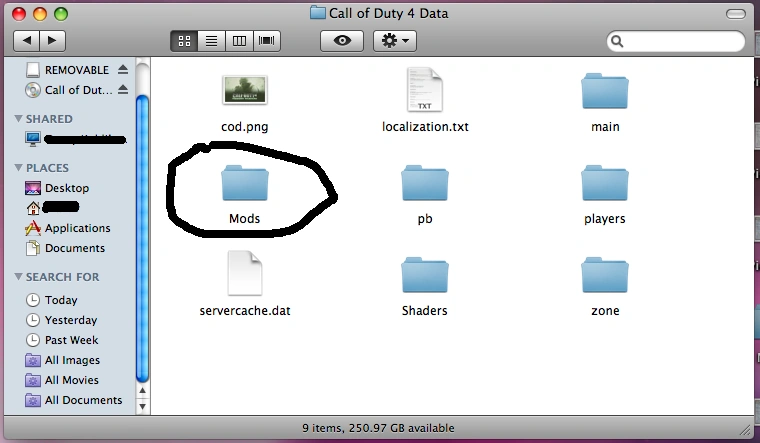
Task: Go forward with the right arrow button
Action: (52, 41)
